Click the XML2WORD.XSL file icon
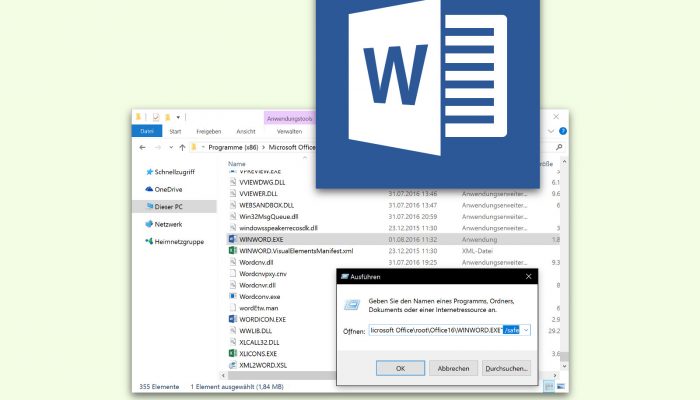Screen dimensions: 700x400 pos(233,365)
